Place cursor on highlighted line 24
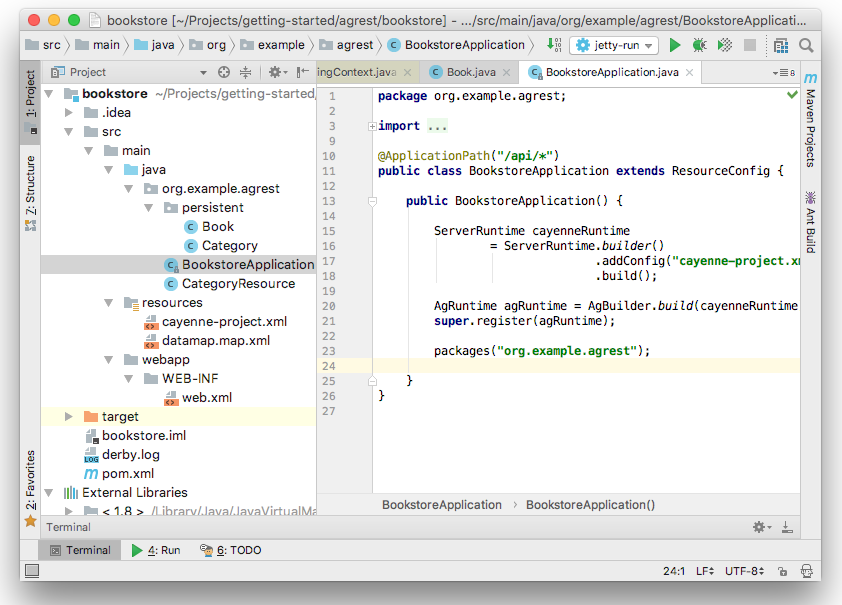 (x=585, y=366)
